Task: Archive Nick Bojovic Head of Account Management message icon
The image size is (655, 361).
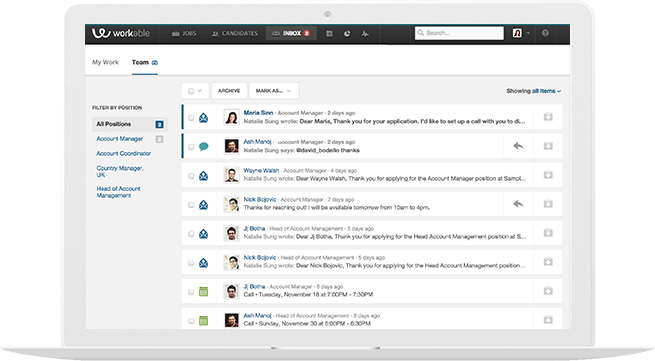Action: coord(548,262)
